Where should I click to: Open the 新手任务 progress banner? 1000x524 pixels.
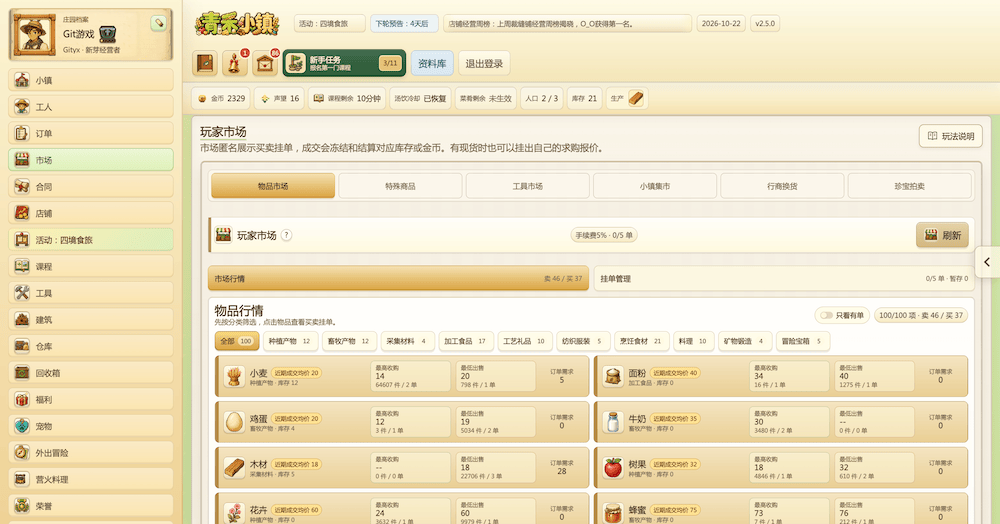[x=344, y=63]
